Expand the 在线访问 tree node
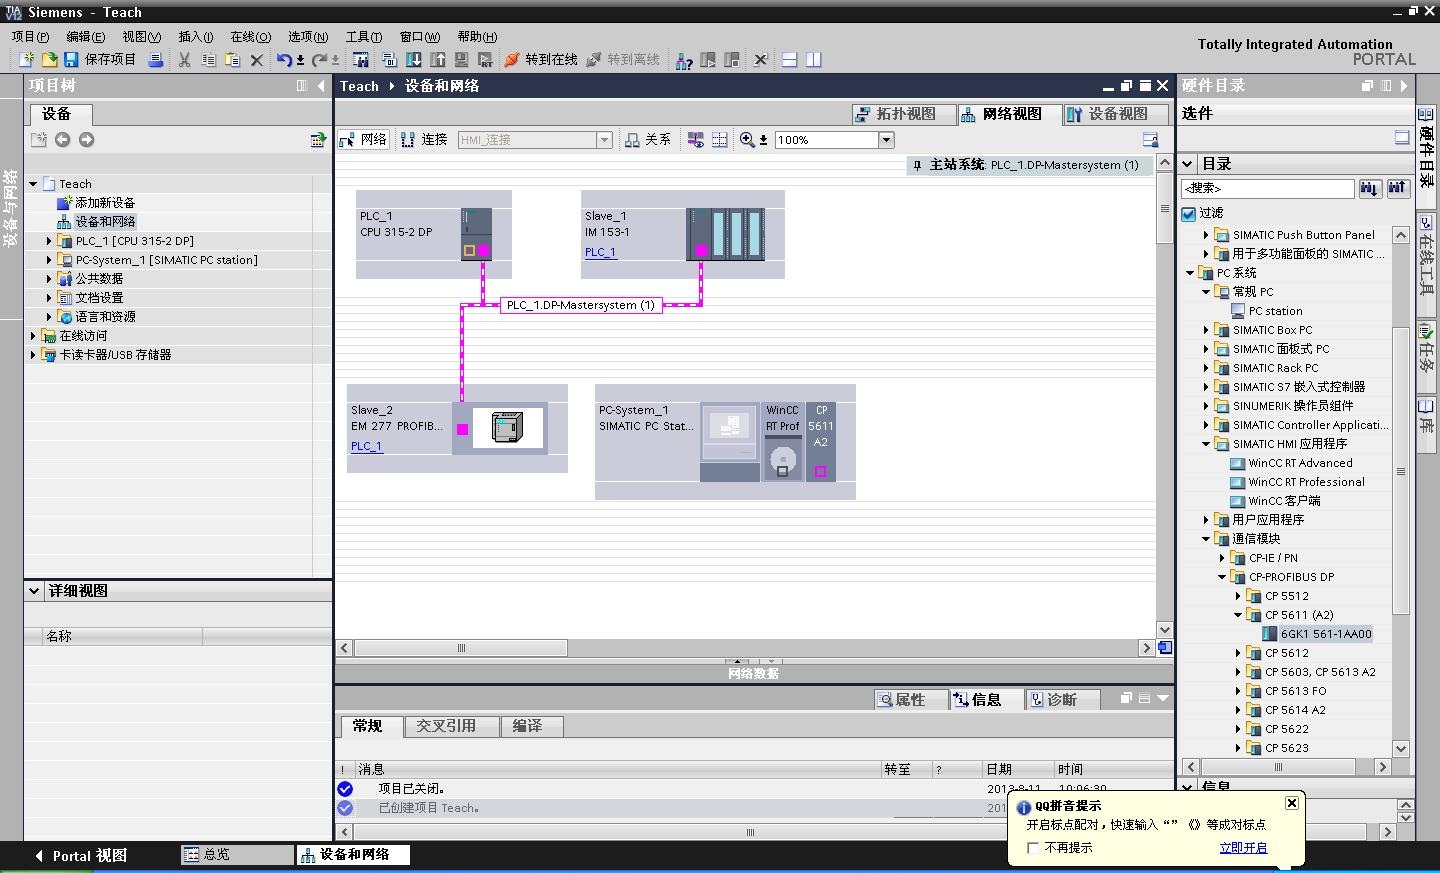The height and width of the screenshot is (873, 1440). tap(33, 336)
